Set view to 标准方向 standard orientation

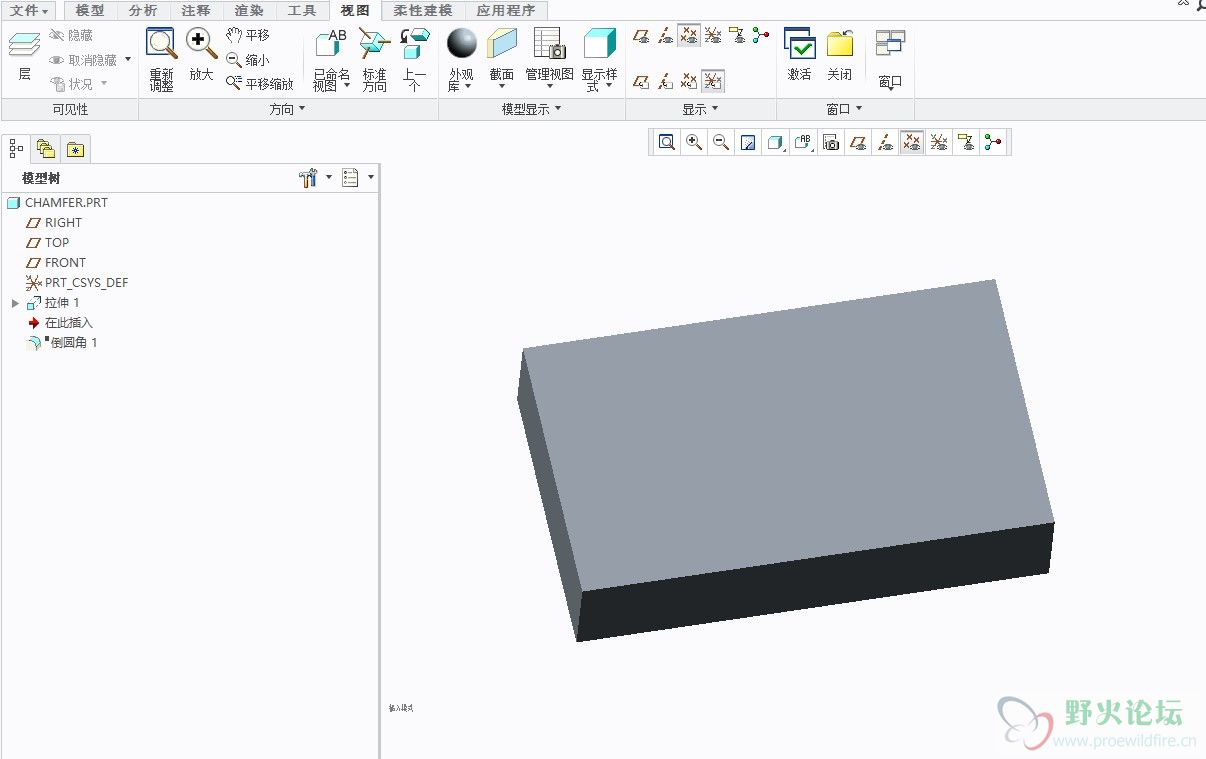coord(374,59)
